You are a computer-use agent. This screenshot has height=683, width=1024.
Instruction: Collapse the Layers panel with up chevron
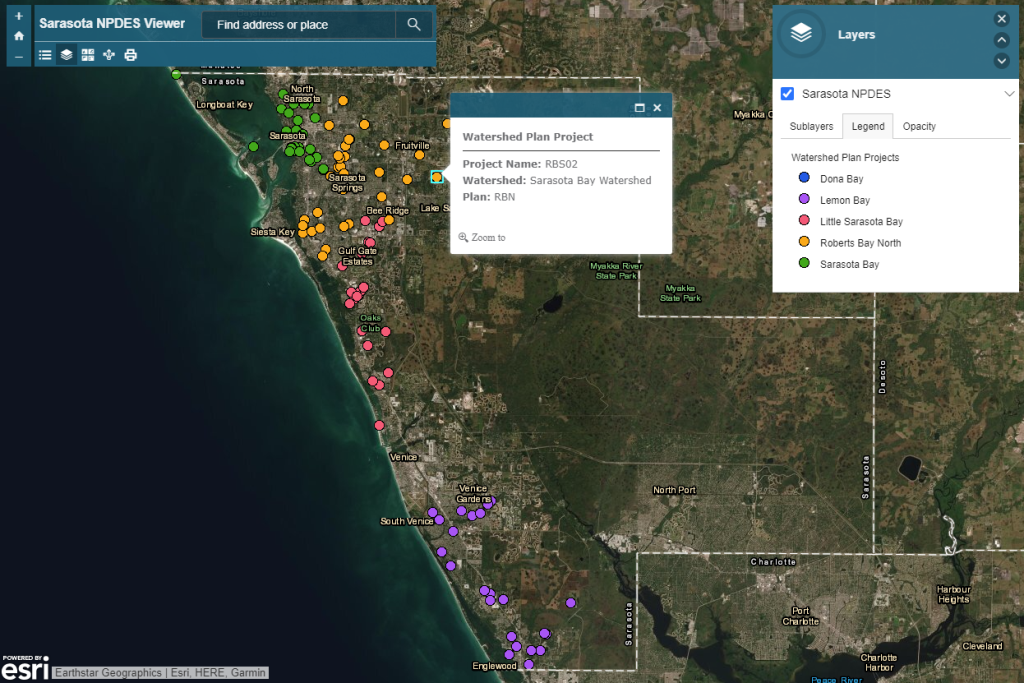coord(1001,40)
